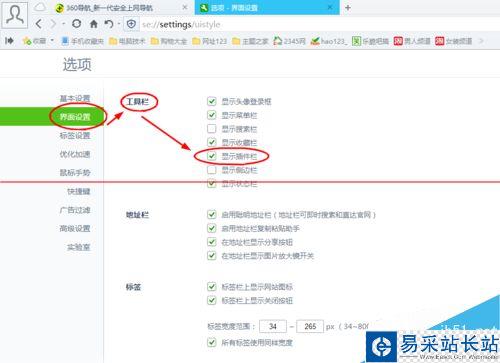
Task: Open the 女性频道 bookmark
Action: (454, 41)
